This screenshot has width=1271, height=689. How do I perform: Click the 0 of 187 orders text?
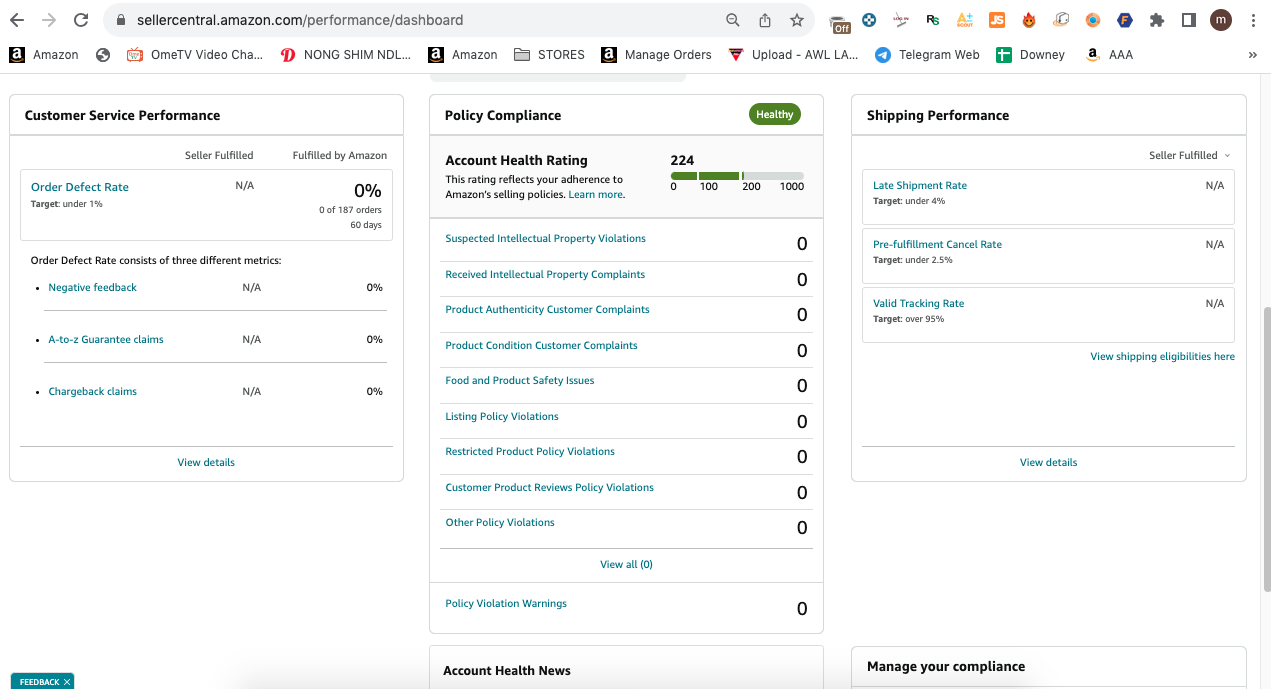tap(350, 210)
